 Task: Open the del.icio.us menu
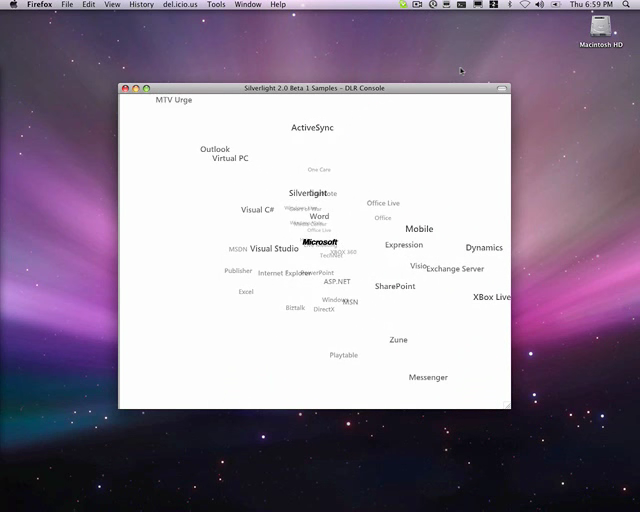click(180, 4)
